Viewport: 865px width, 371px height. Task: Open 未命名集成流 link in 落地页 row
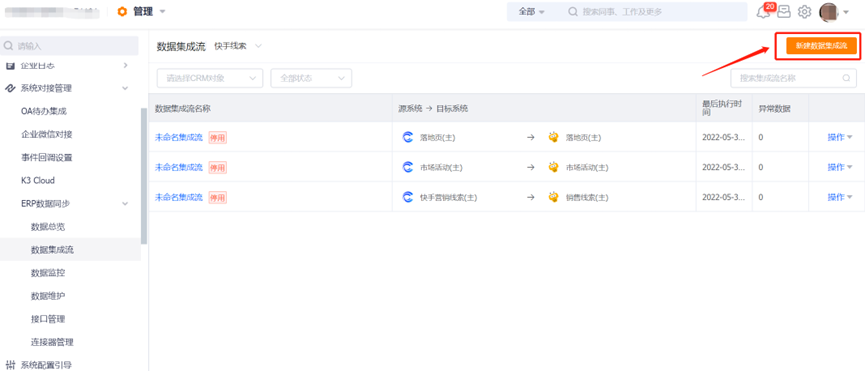(x=179, y=137)
